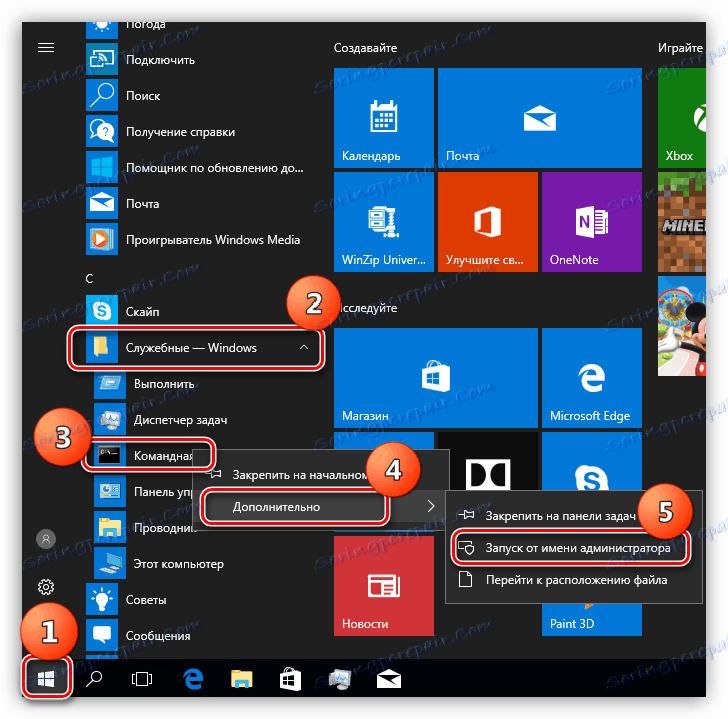Open Поиск app icon in list
The height and width of the screenshot is (719, 728).
102,95
